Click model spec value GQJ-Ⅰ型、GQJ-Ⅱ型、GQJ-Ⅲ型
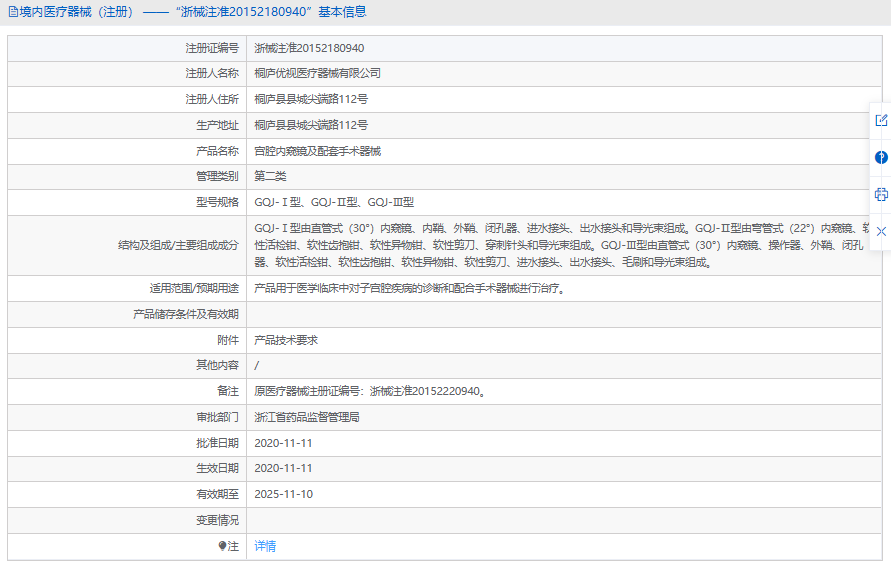 tap(334, 202)
